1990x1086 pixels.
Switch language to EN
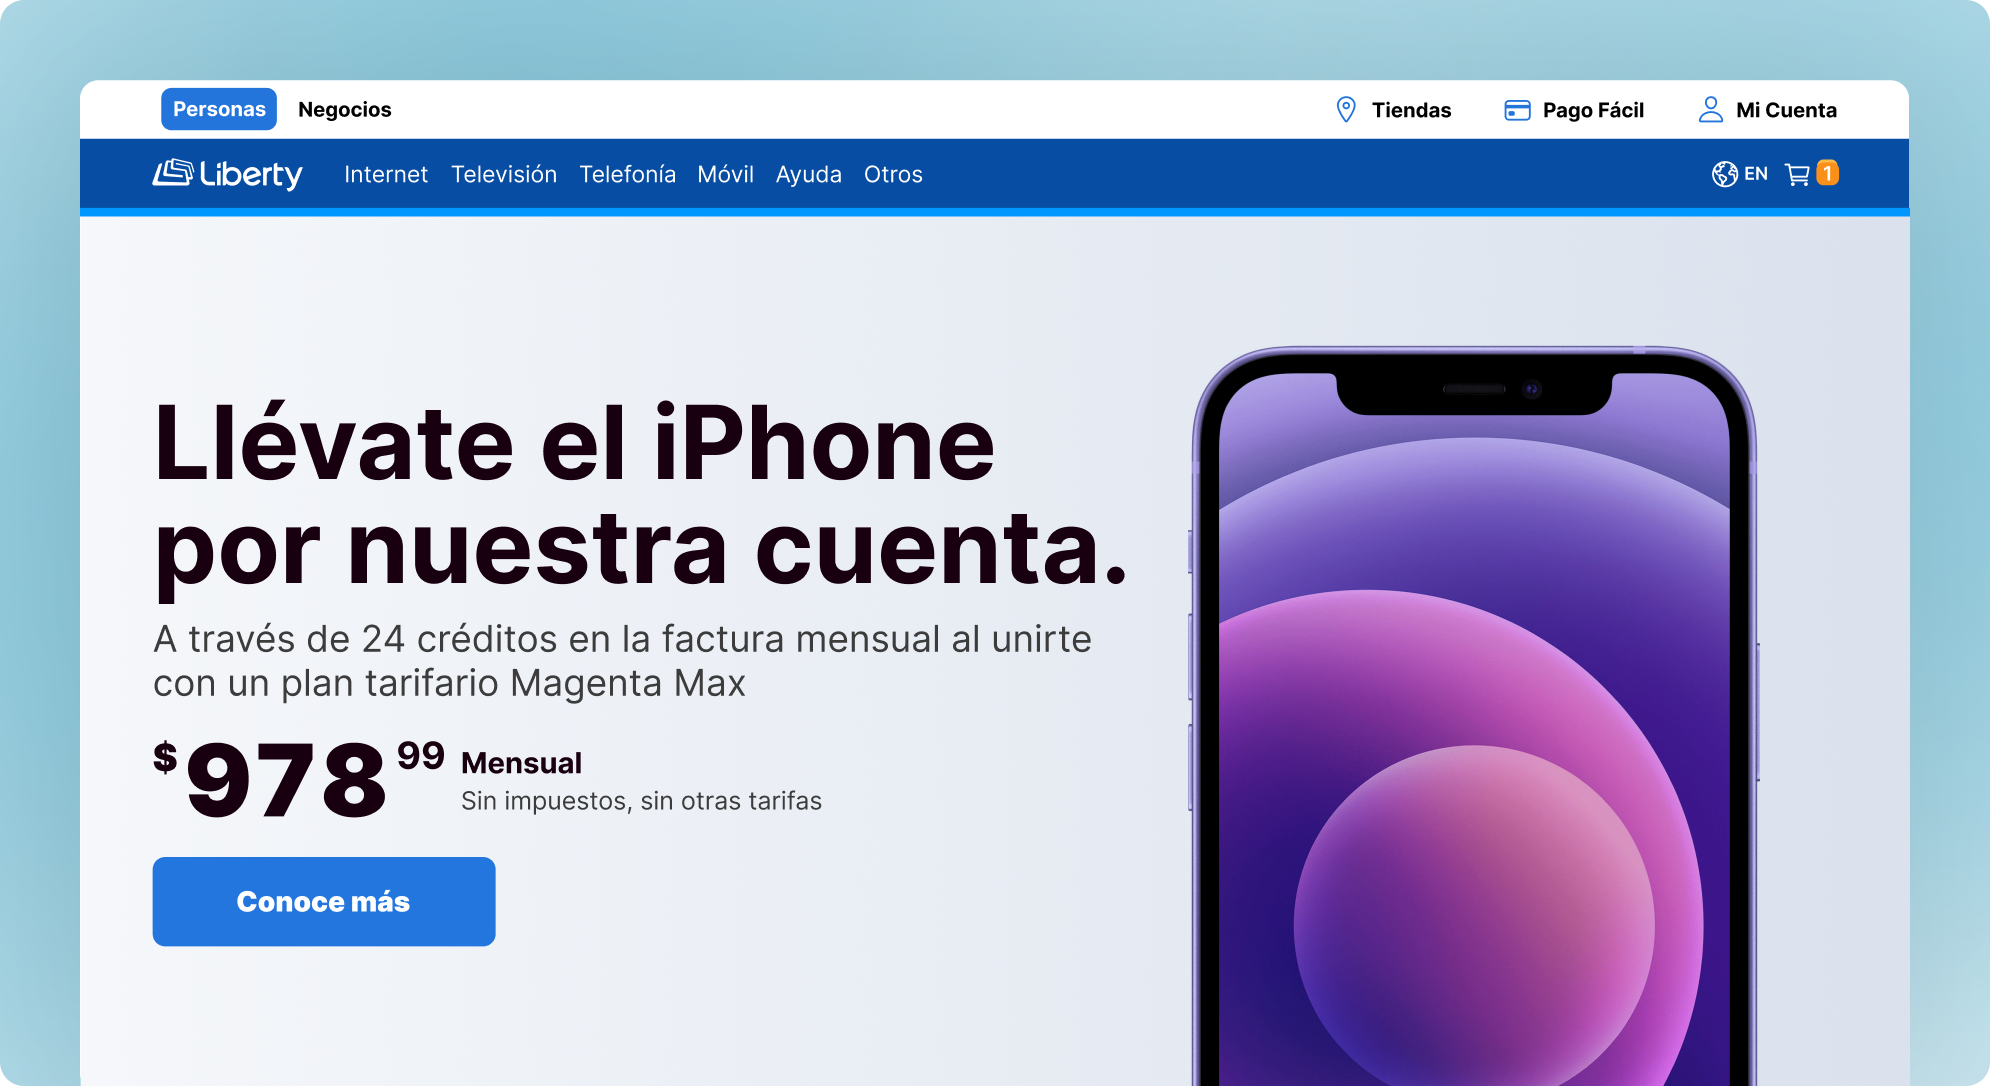coord(1756,174)
